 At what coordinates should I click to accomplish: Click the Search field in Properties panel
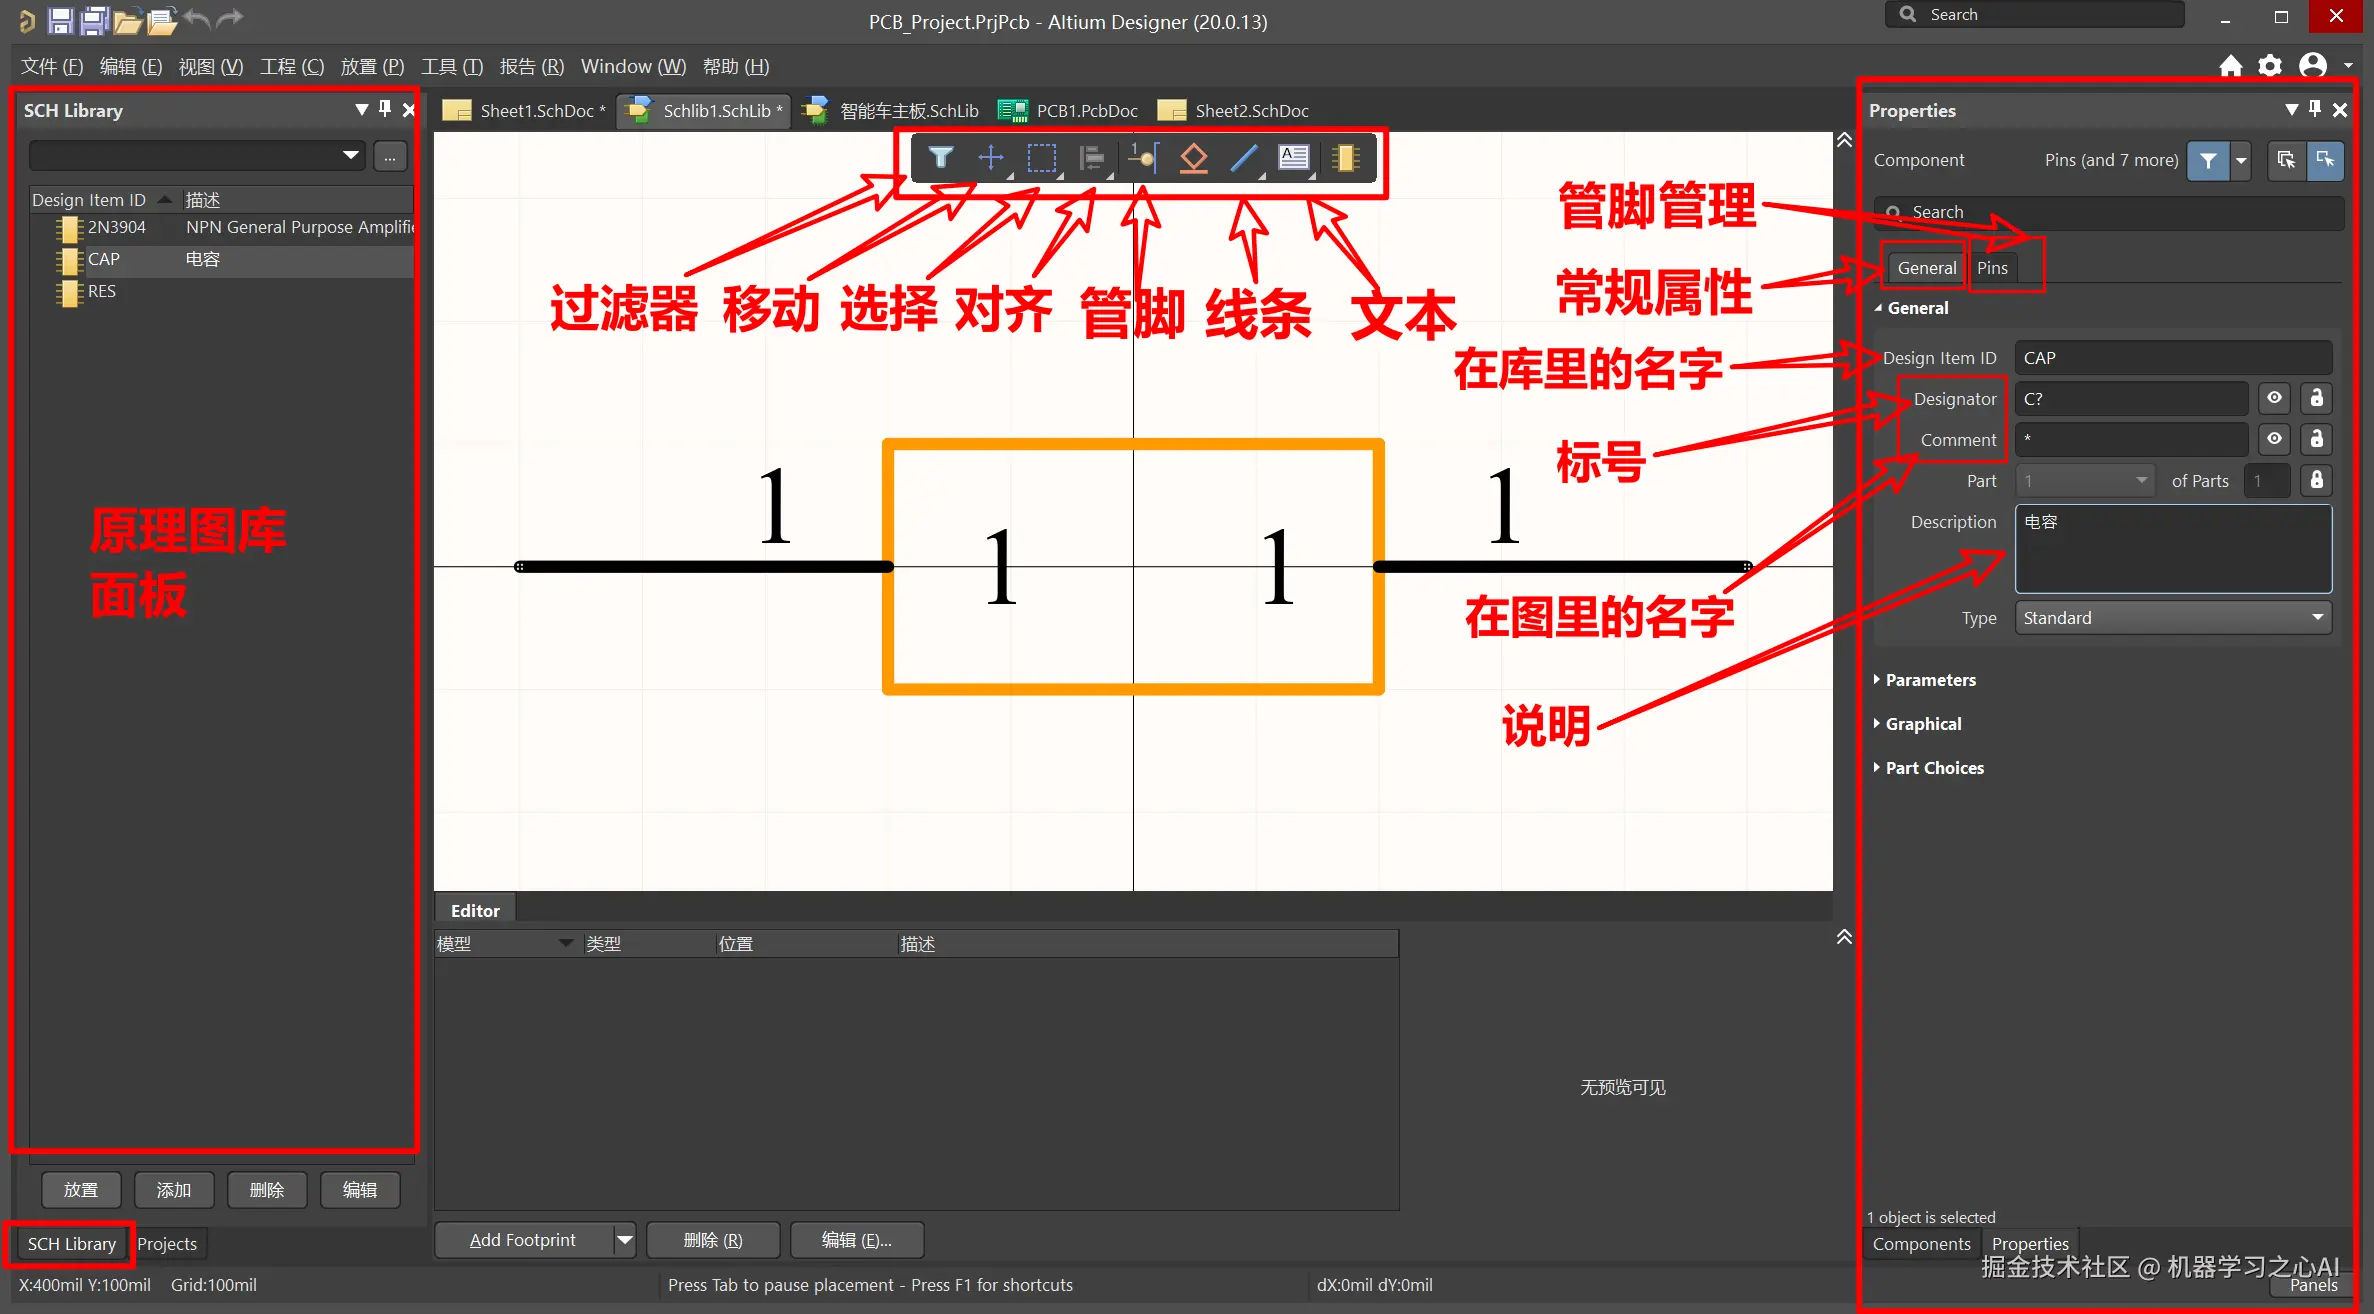tap(2100, 211)
